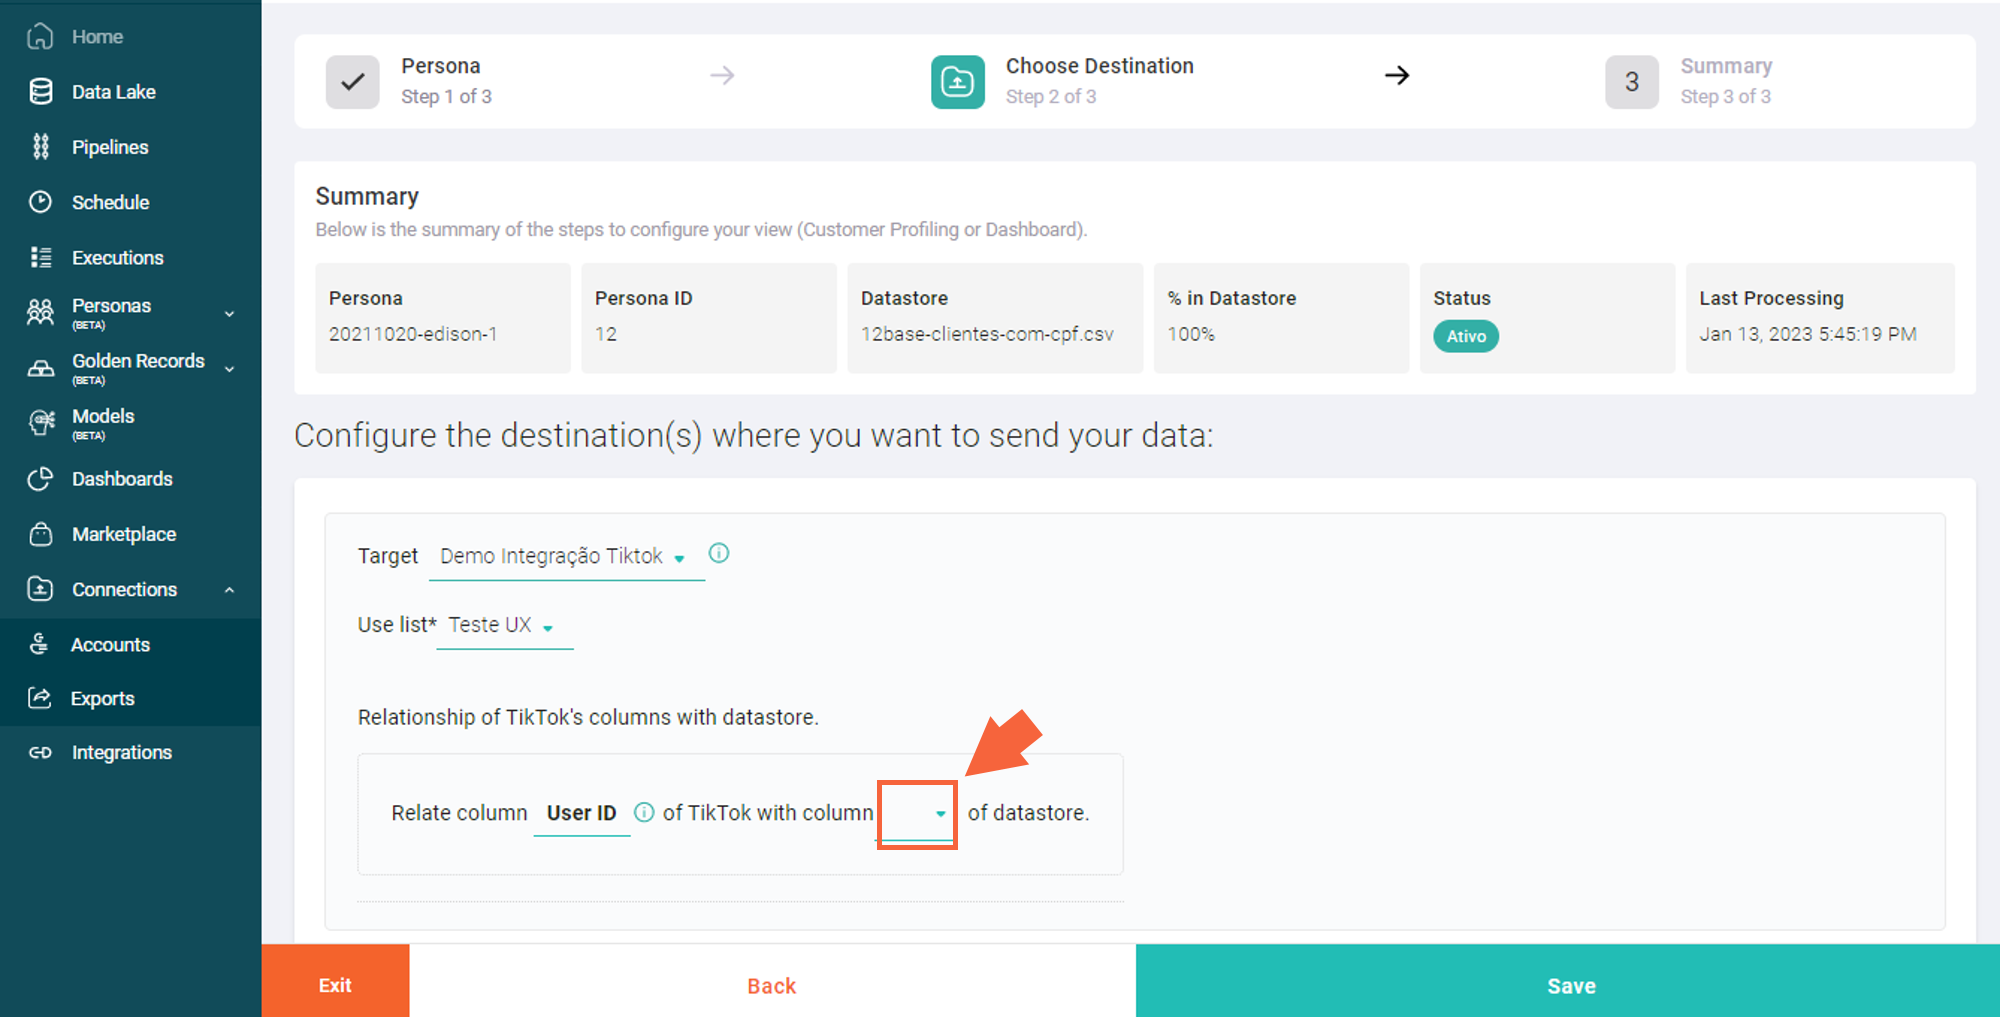This screenshot has width=2000, height=1017.
Task: Click the Back button
Action: point(772,981)
